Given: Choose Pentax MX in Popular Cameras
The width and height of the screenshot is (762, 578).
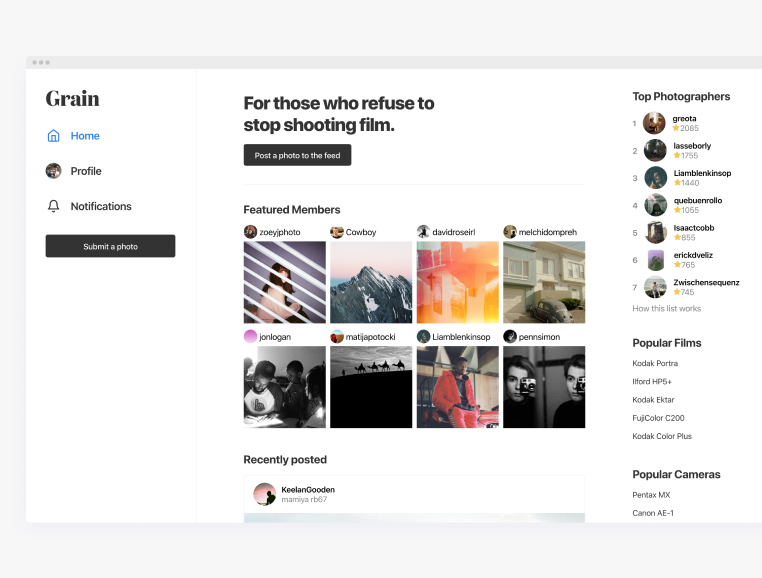Looking at the screenshot, I should pos(651,495).
